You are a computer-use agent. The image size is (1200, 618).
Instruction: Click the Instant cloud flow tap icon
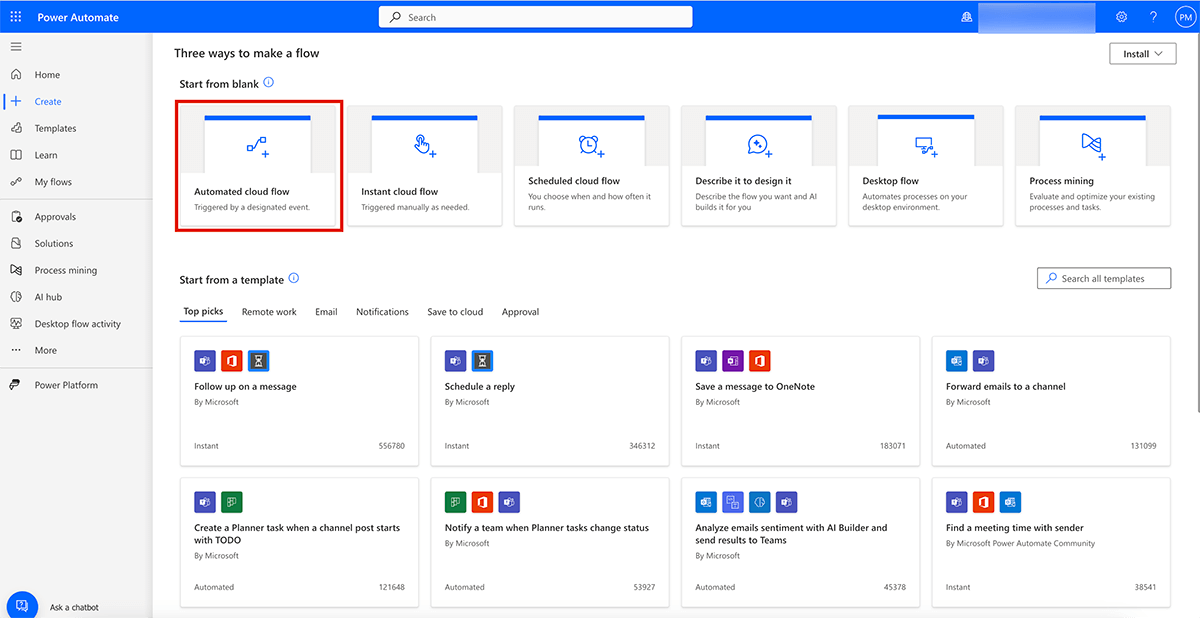point(424,146)
